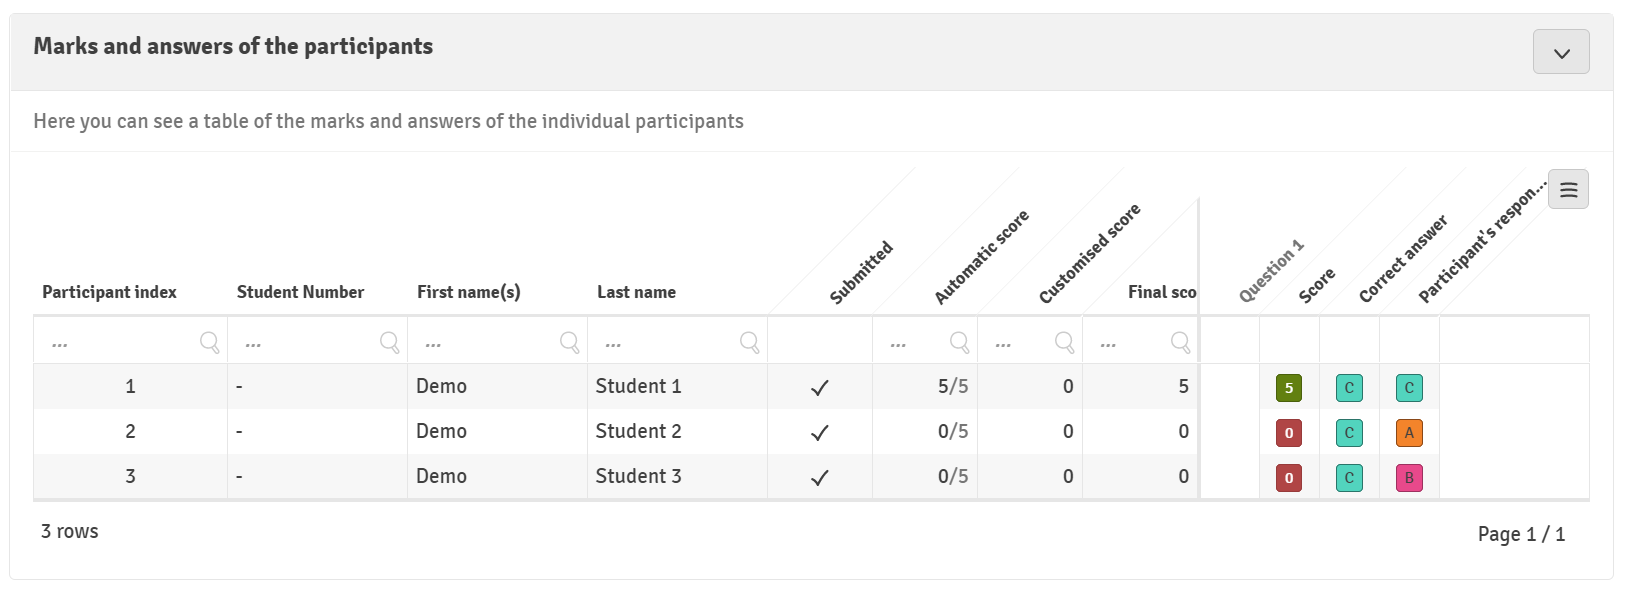
Task: Click the orange A response badge
Action: pos(1409,433)
